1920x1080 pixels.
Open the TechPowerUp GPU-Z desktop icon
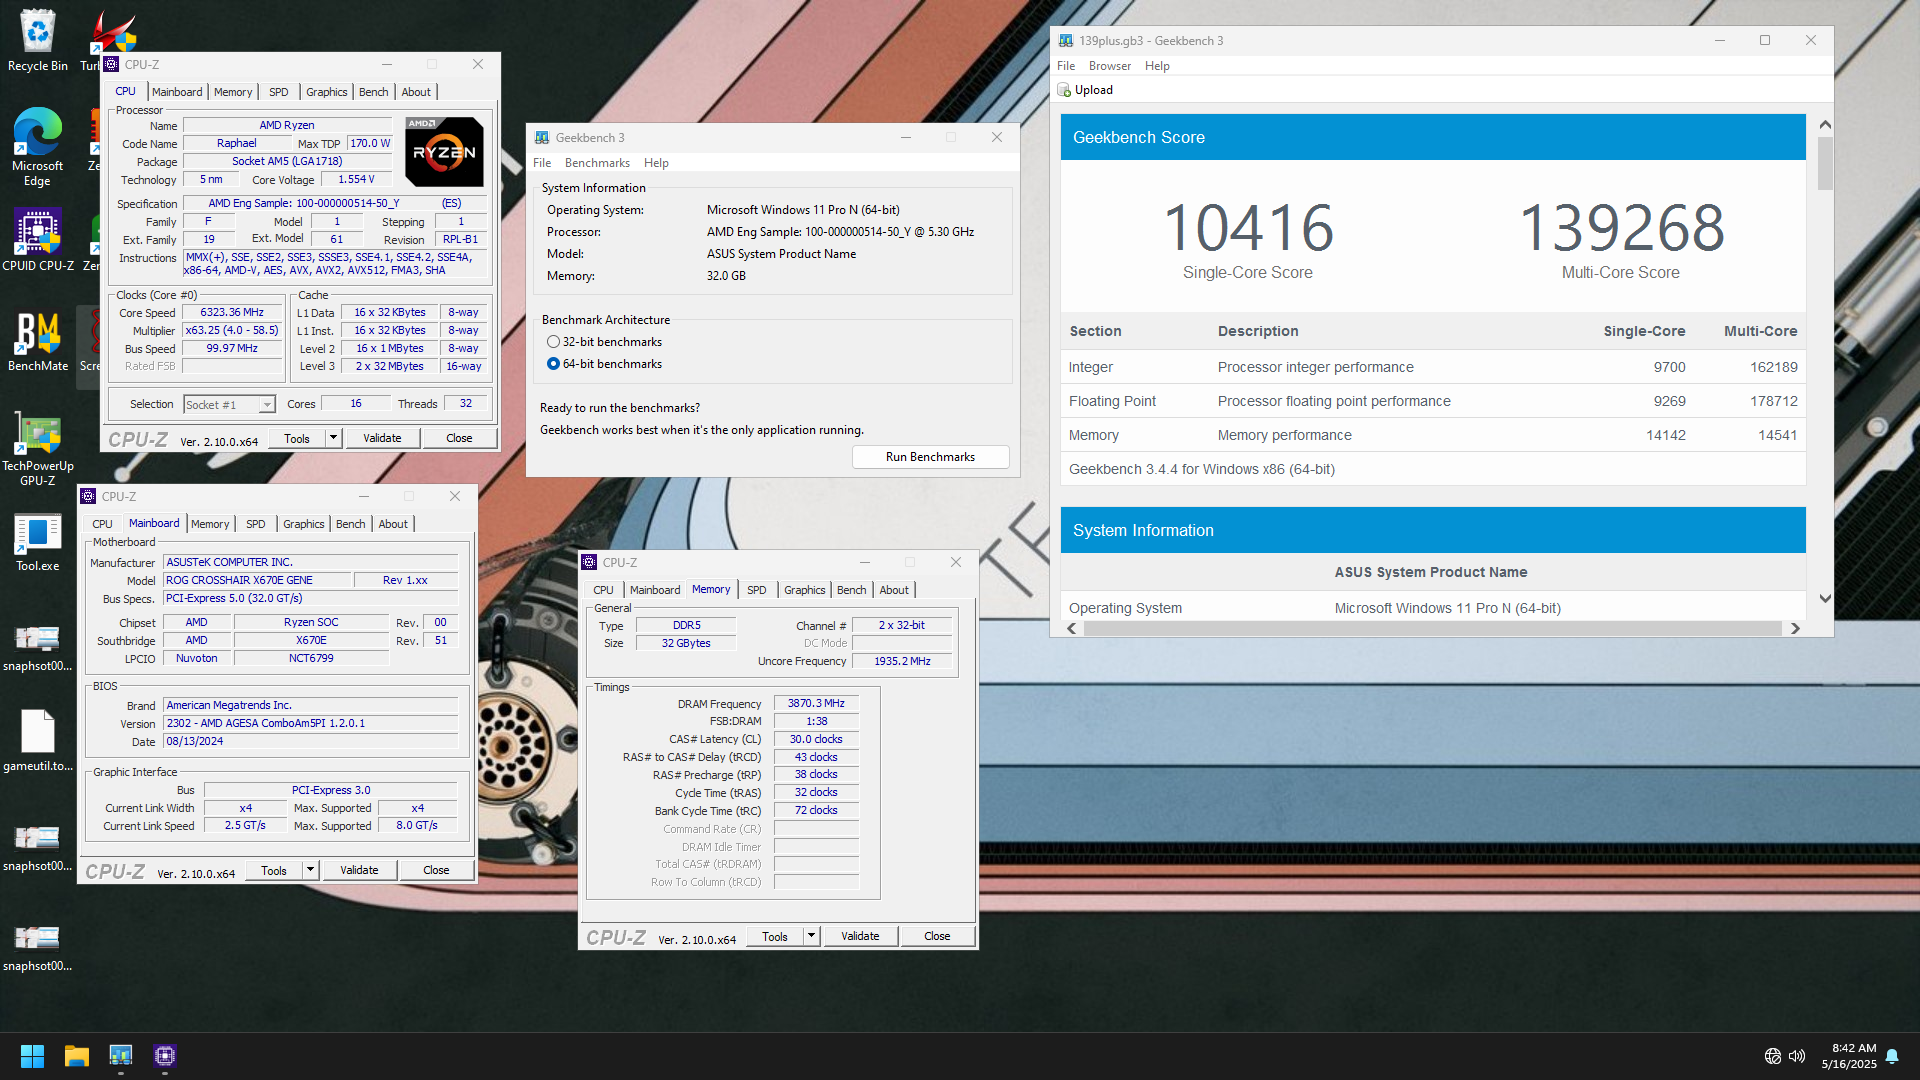click(x=38, y=450)
